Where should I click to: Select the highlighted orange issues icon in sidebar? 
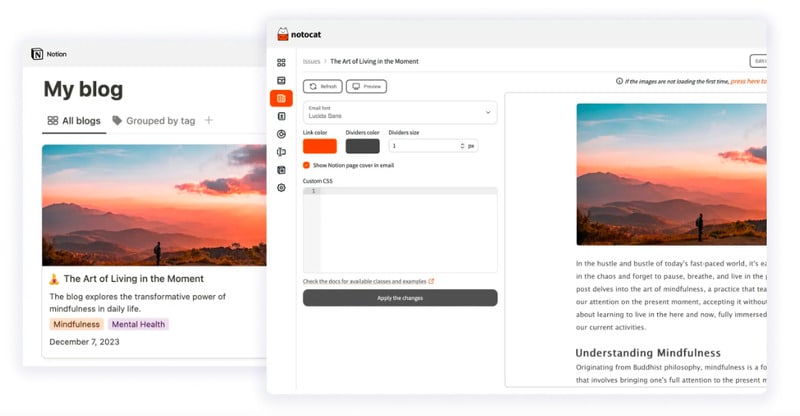point(281,98)
